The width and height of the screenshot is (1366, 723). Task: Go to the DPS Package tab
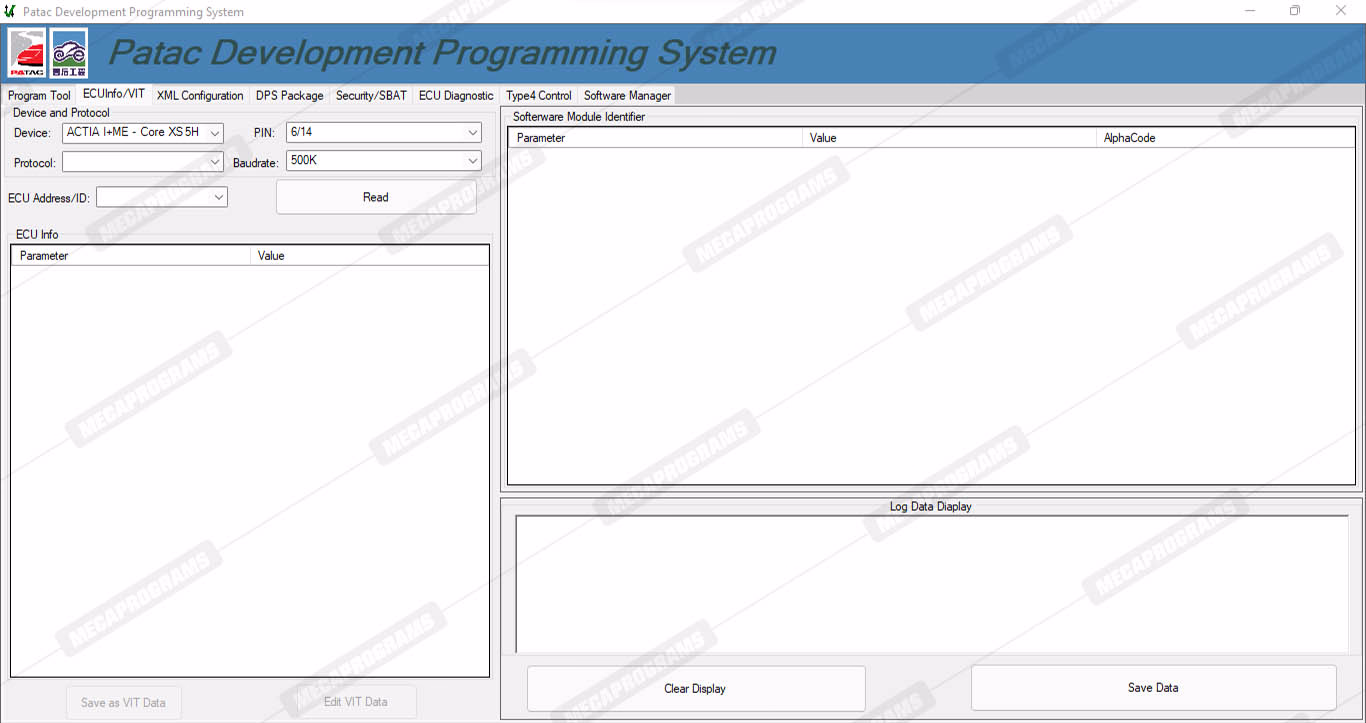point(290,96)
